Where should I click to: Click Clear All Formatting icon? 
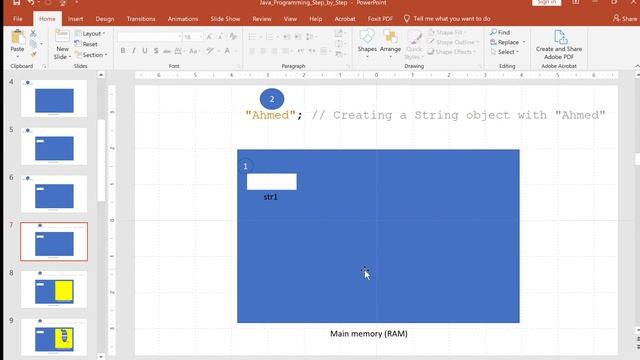(233, 37)
